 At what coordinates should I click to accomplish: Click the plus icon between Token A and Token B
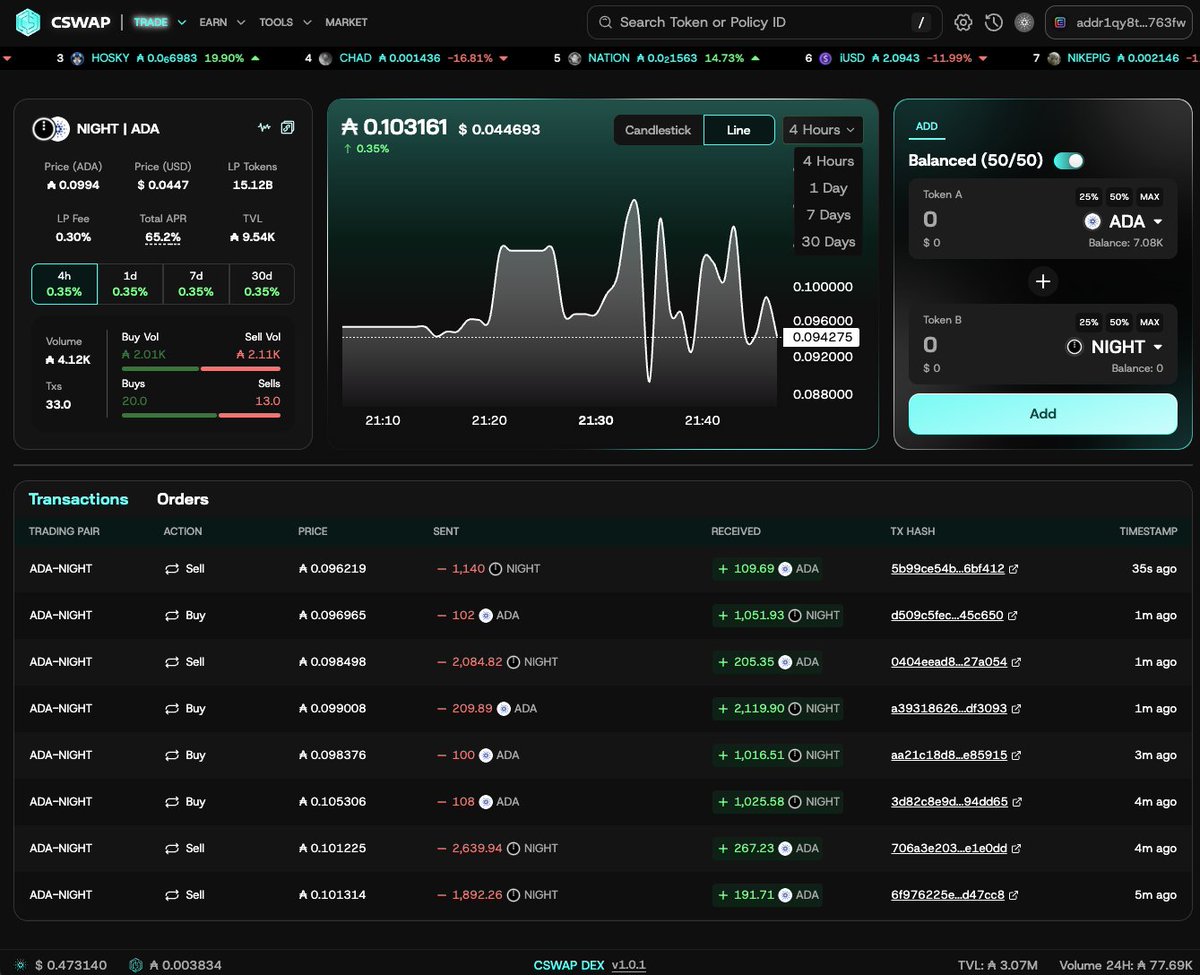(1043, 281)
